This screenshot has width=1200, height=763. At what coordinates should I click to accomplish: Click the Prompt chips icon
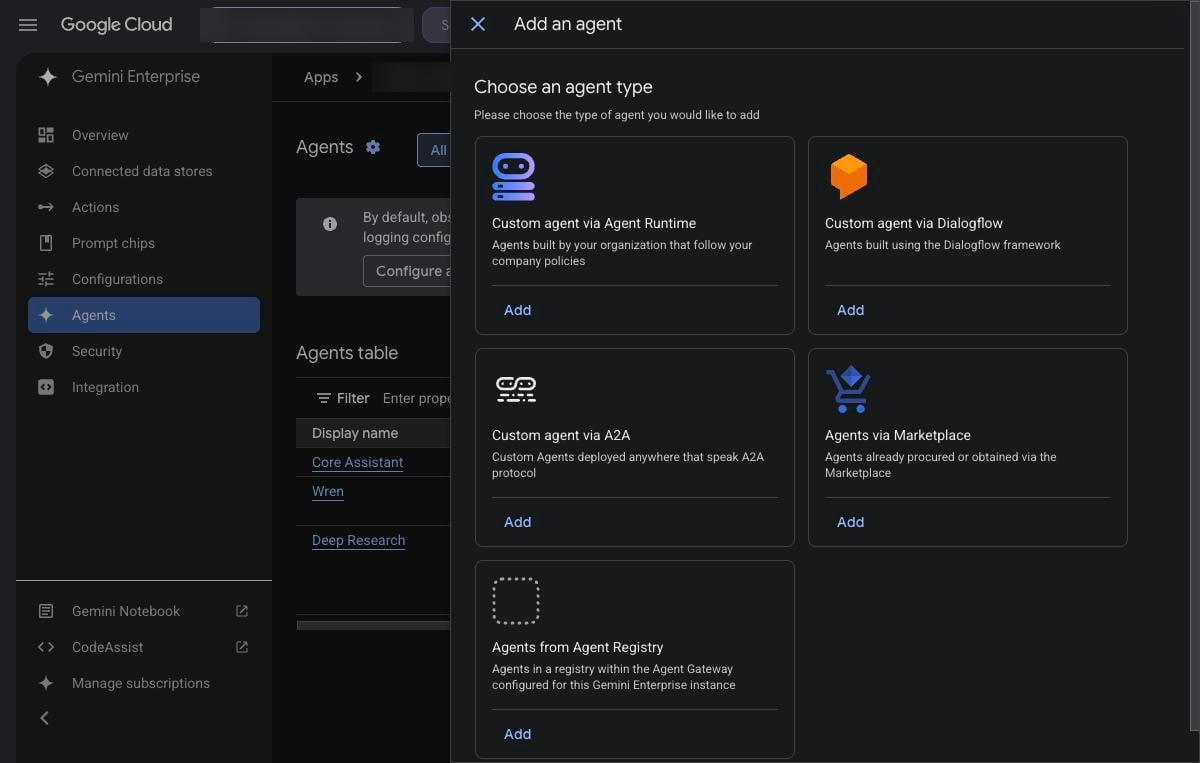46,243
